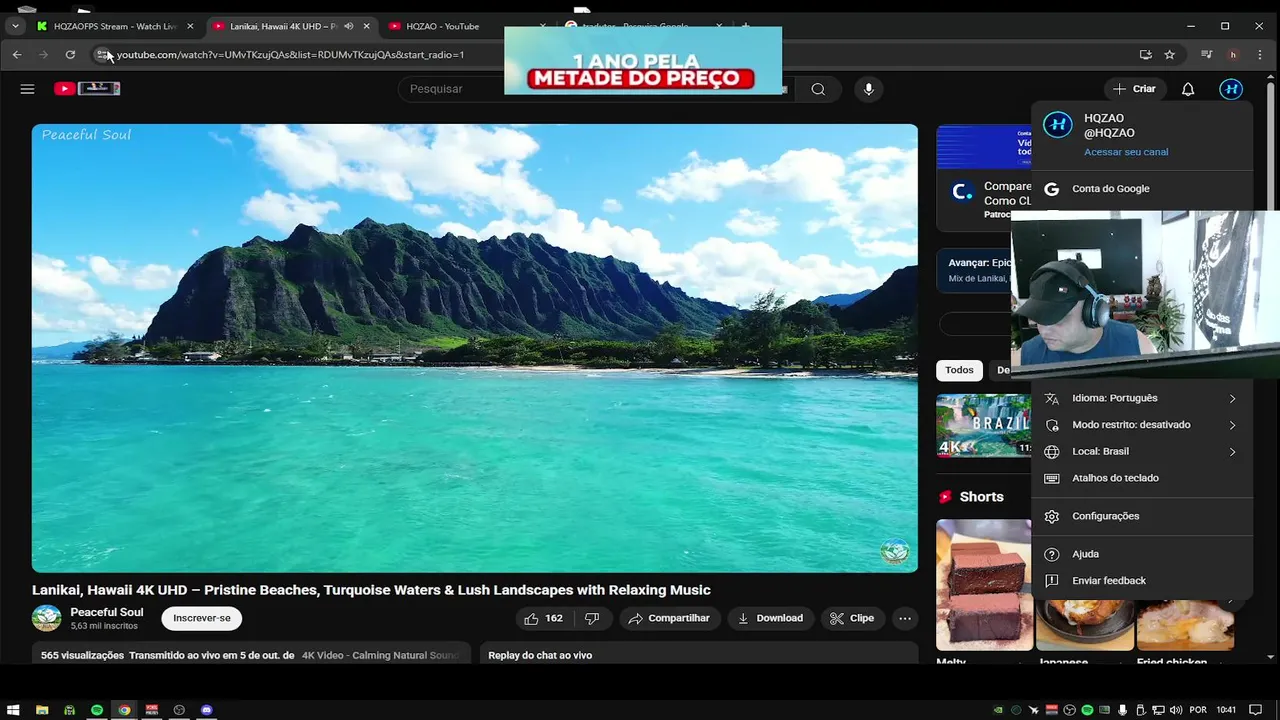Click the install app icon in the address bar
Image resolution: width=1280 pixels, height=720 pixels.
[1145, 55]
